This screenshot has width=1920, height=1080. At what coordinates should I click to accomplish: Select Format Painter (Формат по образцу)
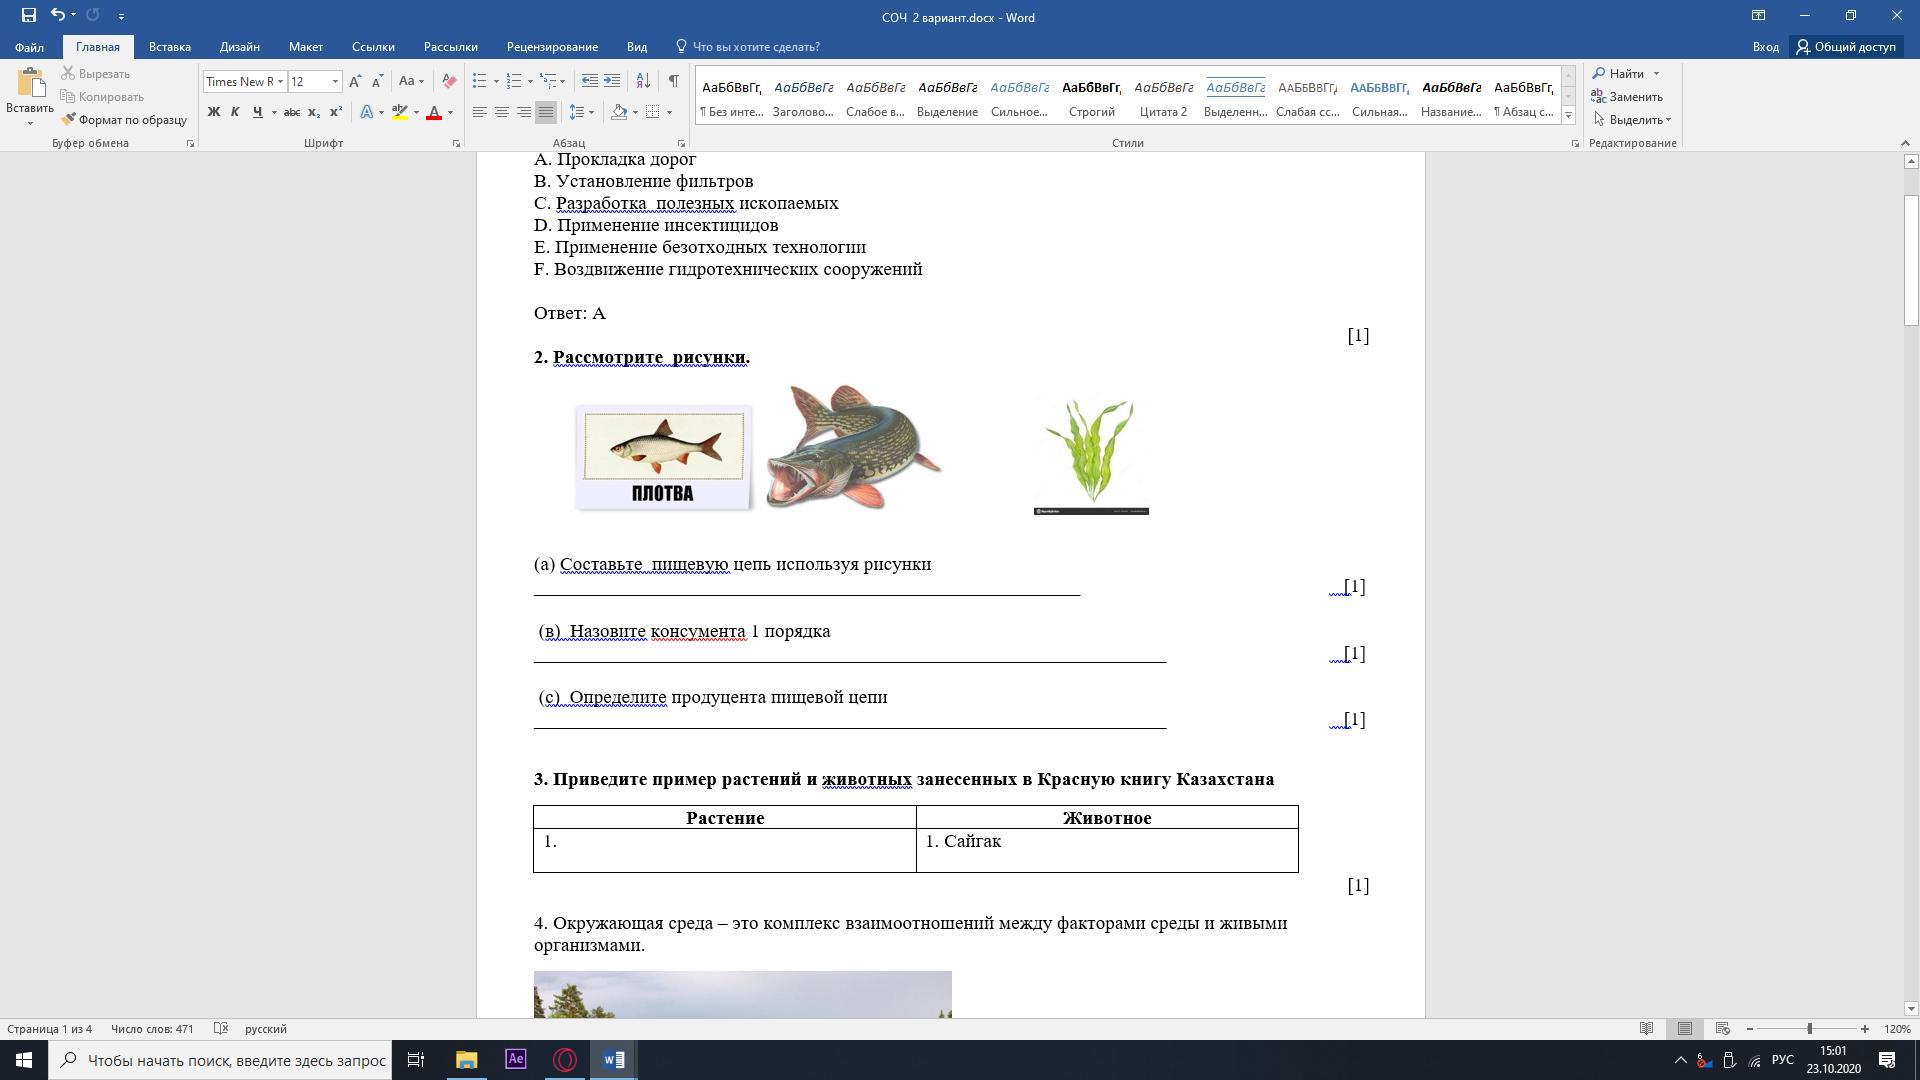tap(124, 120)
